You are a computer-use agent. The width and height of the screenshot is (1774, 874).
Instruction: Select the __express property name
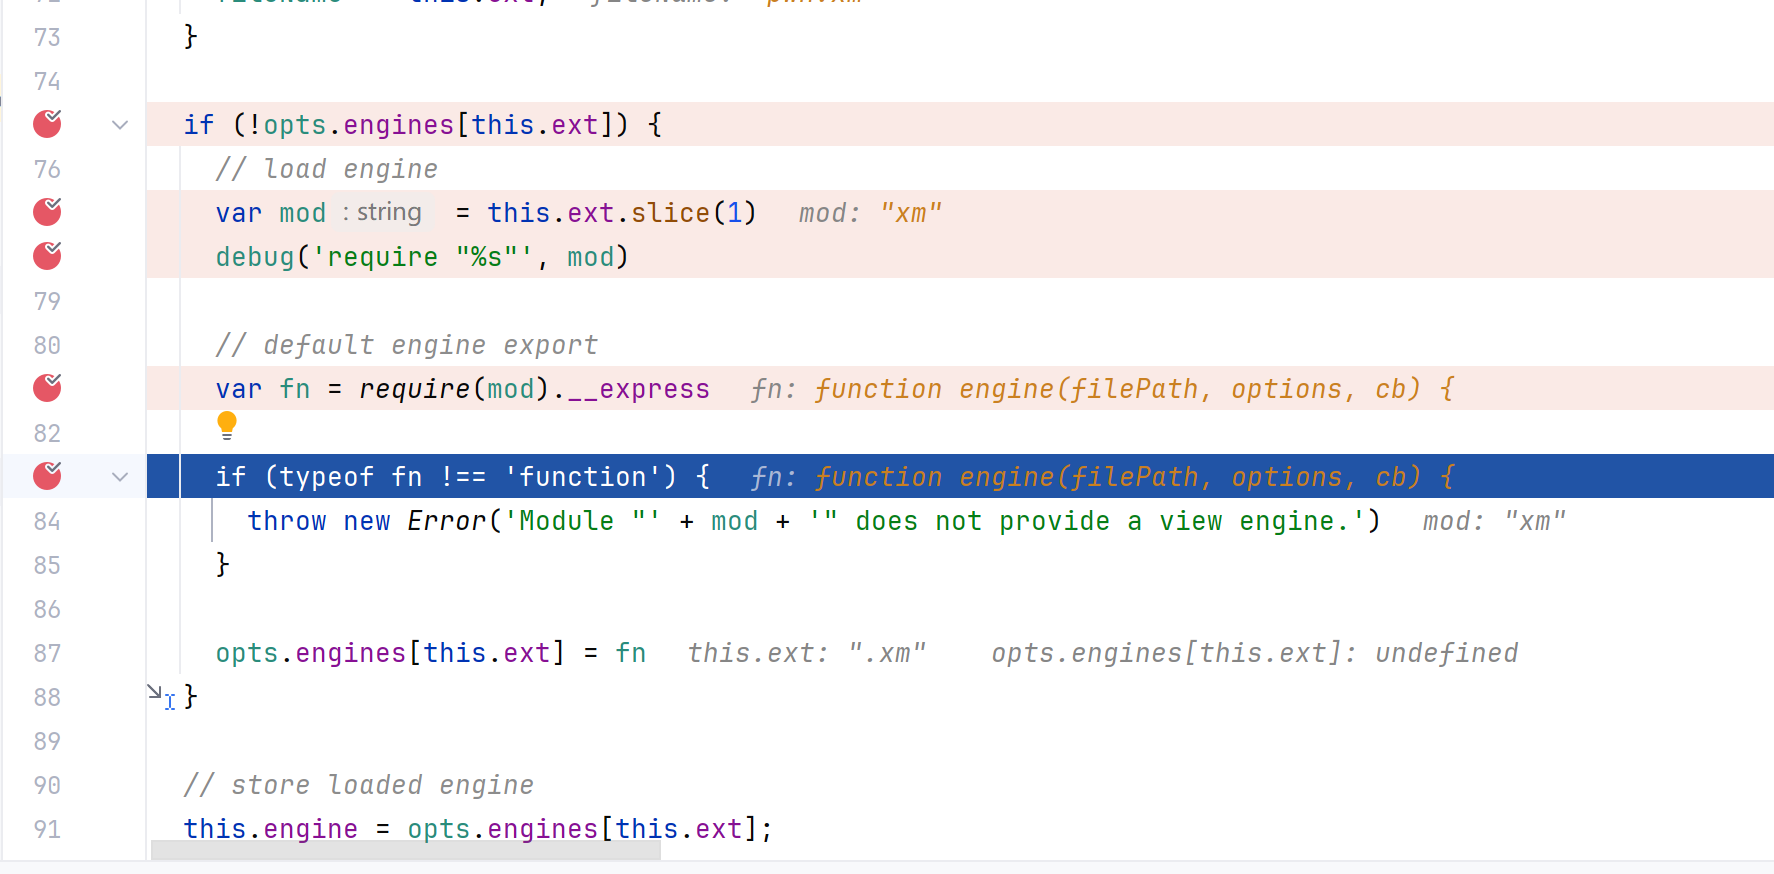(x=638, y=389)
